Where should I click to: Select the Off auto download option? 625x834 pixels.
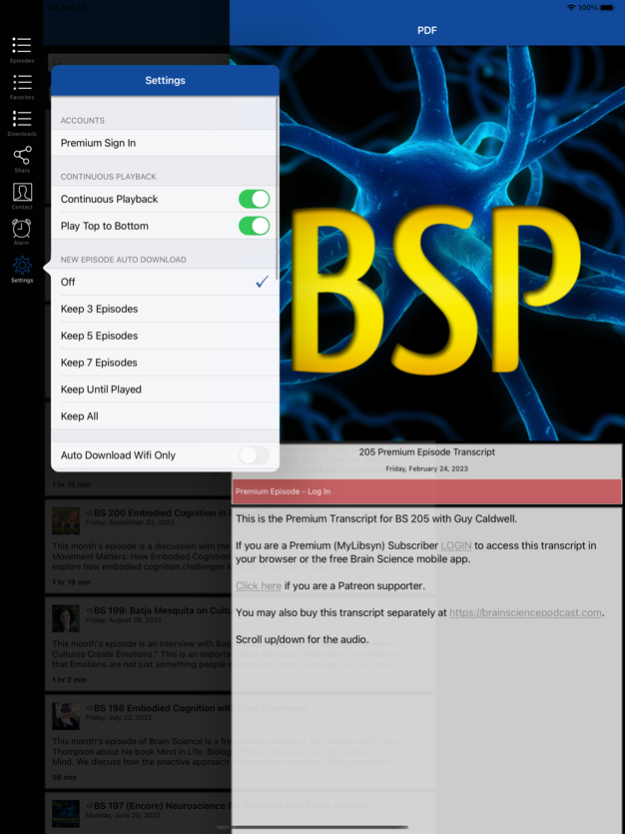coord(165,282)
